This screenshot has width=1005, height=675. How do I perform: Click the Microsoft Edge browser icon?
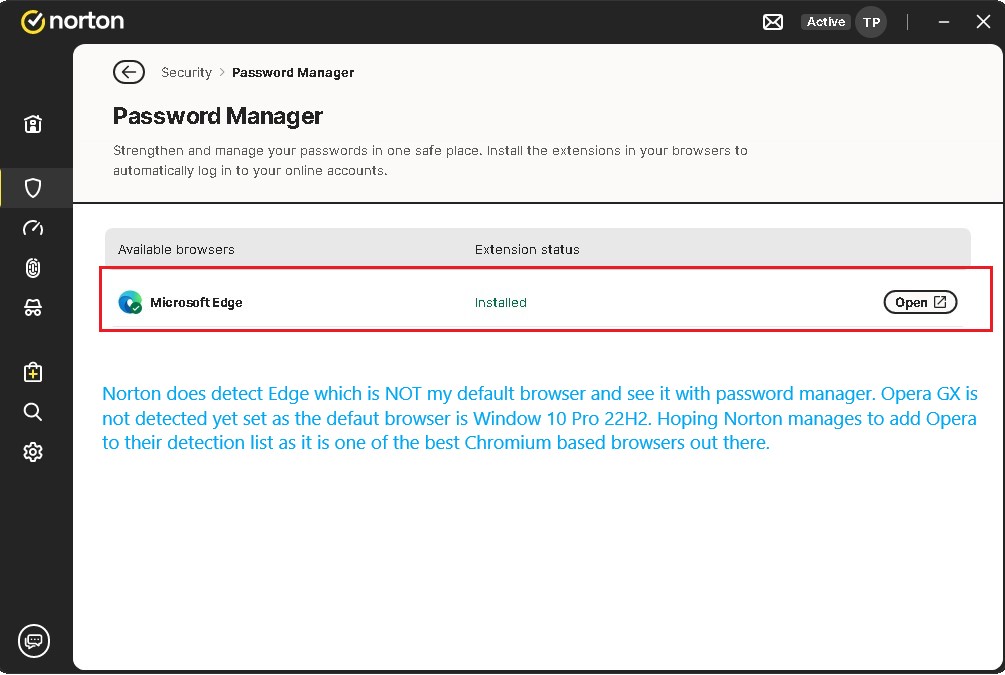[130, 302]
